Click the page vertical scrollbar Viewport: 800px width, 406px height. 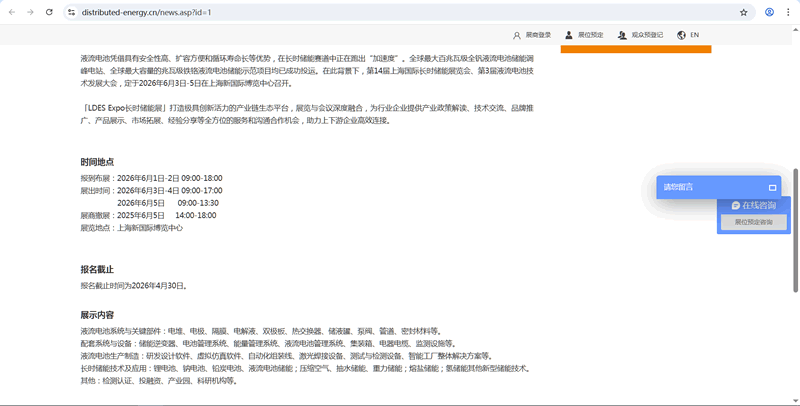click(x=796, y=250)
